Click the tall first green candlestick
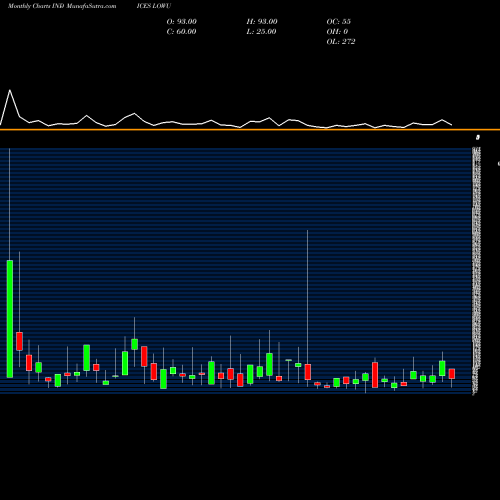This screenshot has width=500, height=500. pyautogui.click(x=10, y=319)
